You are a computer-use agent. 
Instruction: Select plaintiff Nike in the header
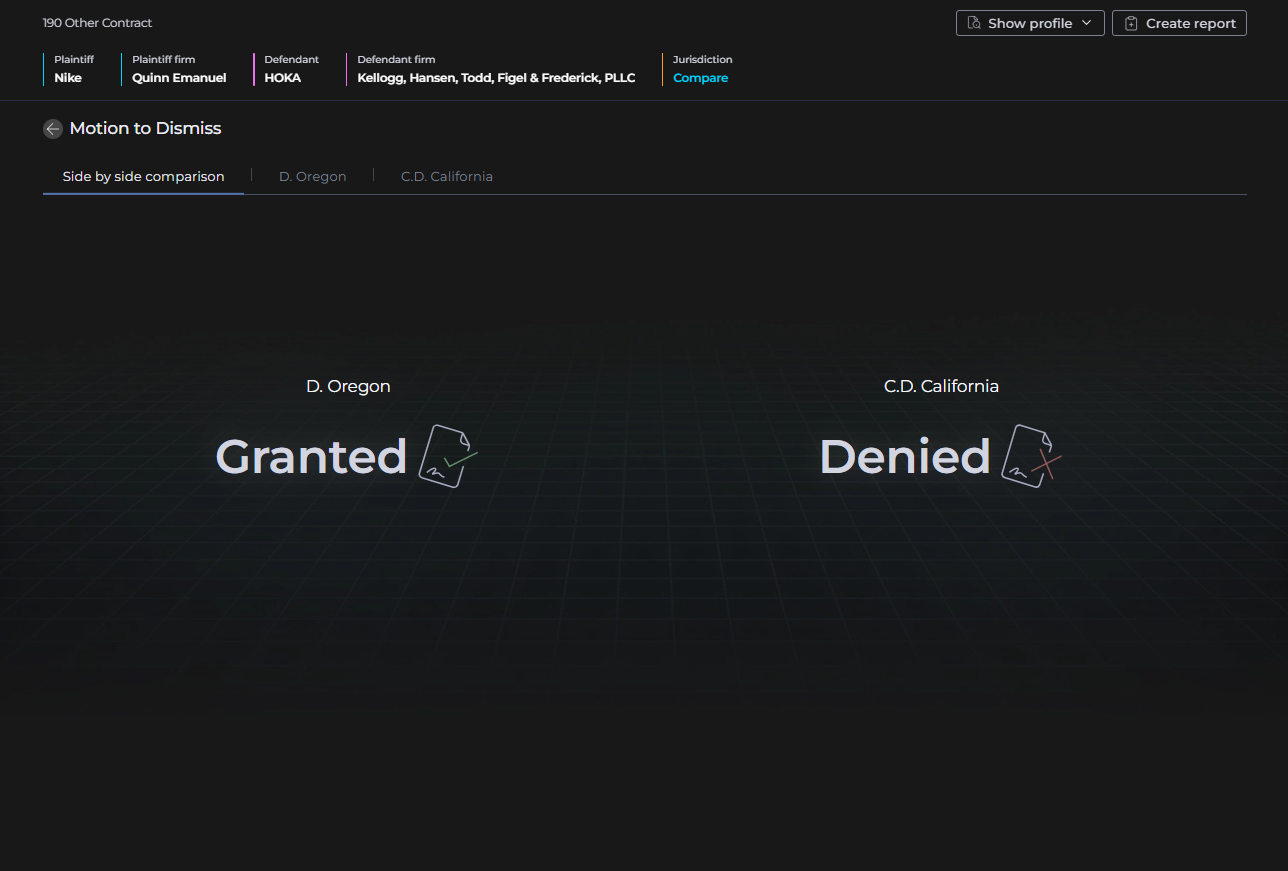click(x=68, y=78)
